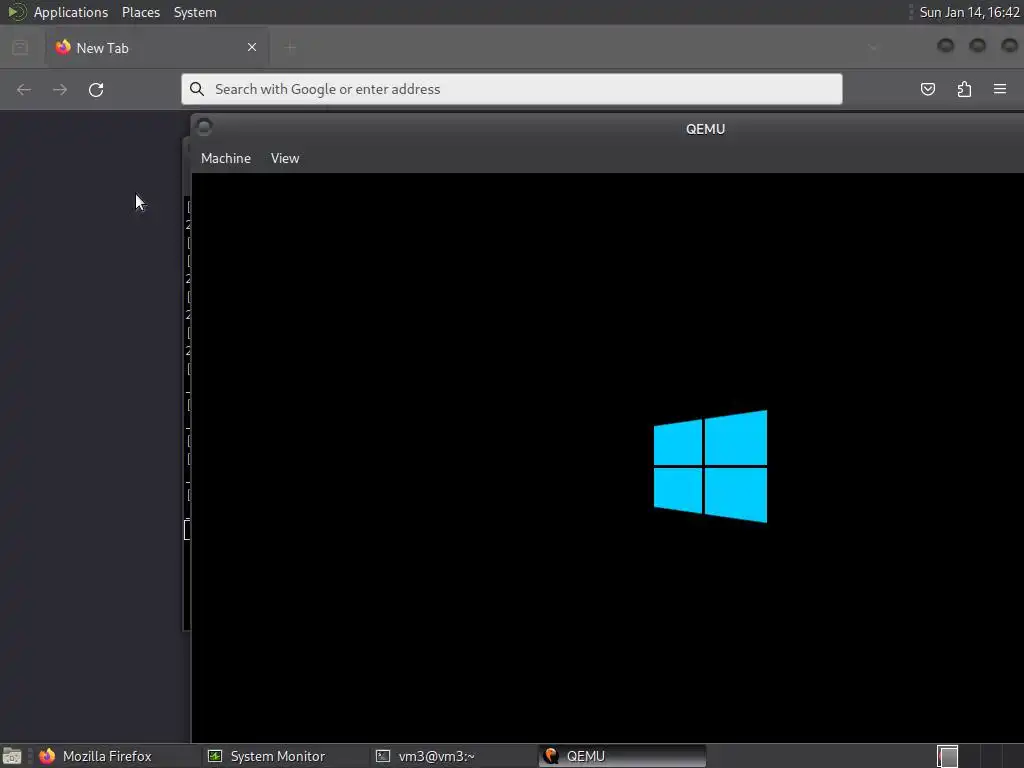This screenshot has height=768, width=1024.
Task: Open the Pocket save icon
Action: tap(927, 89)
